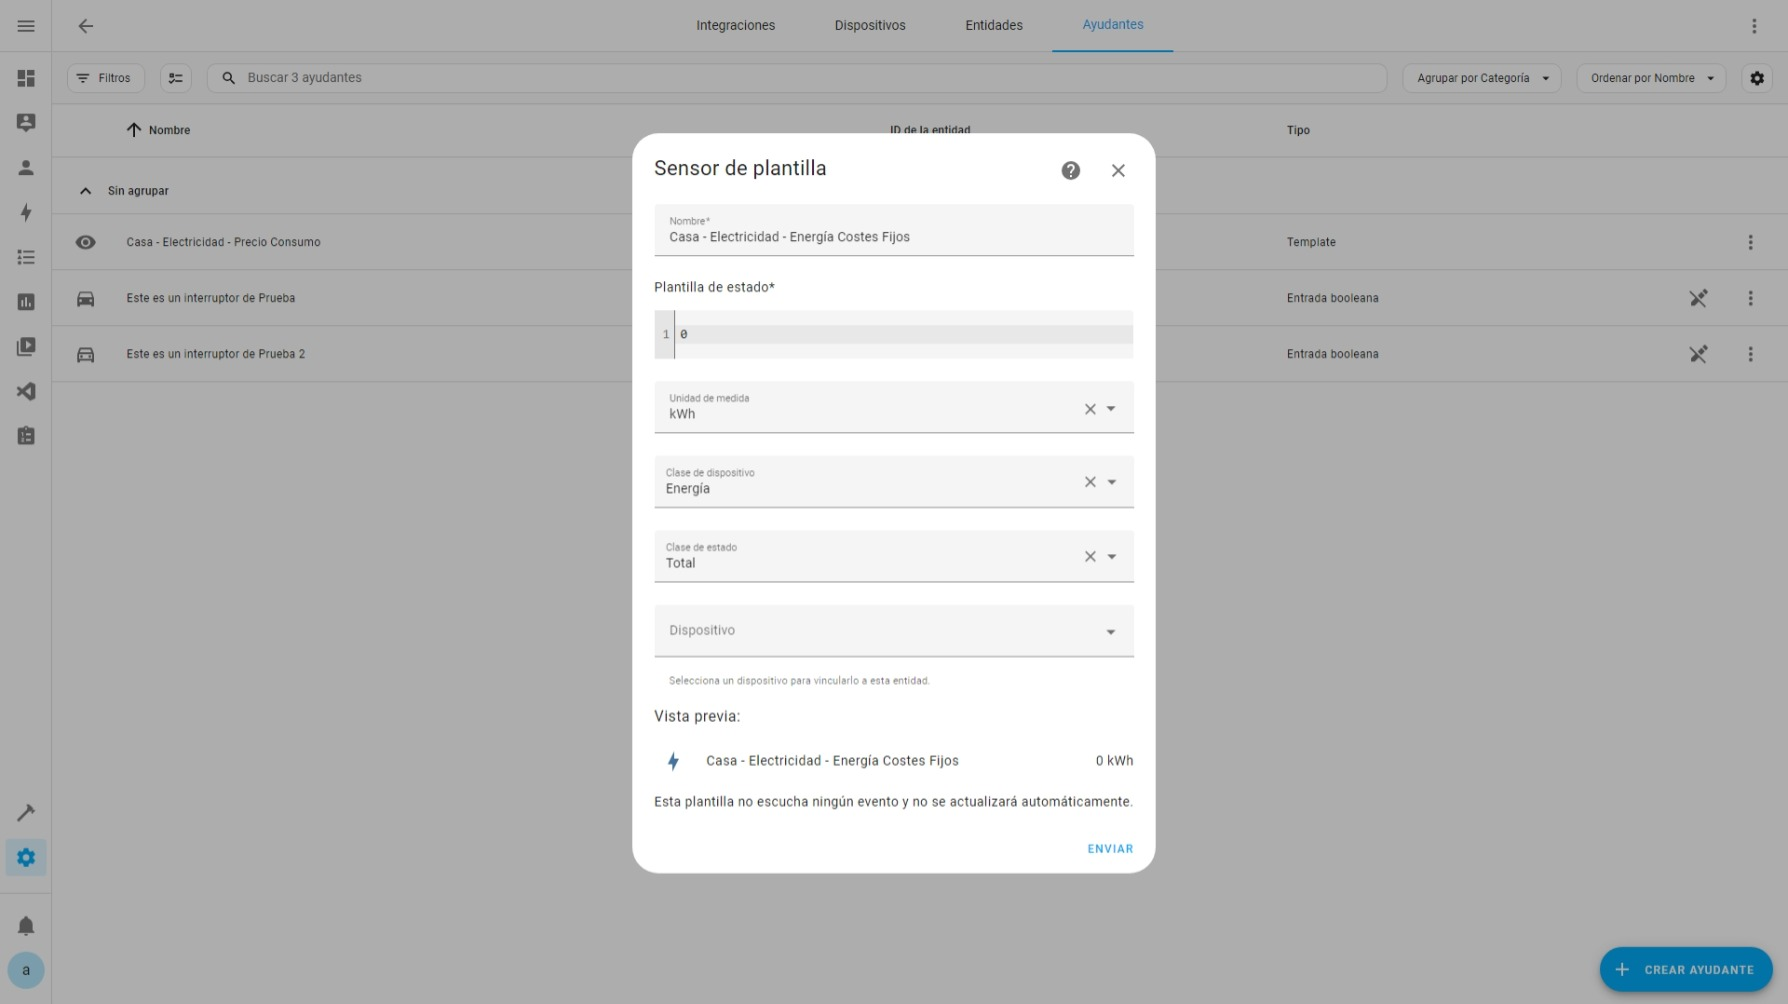The width and height of the screenshot is (1788, 1004).
Task: Open the To-do lists sidebar icon
Action: (x=26, y=257)
